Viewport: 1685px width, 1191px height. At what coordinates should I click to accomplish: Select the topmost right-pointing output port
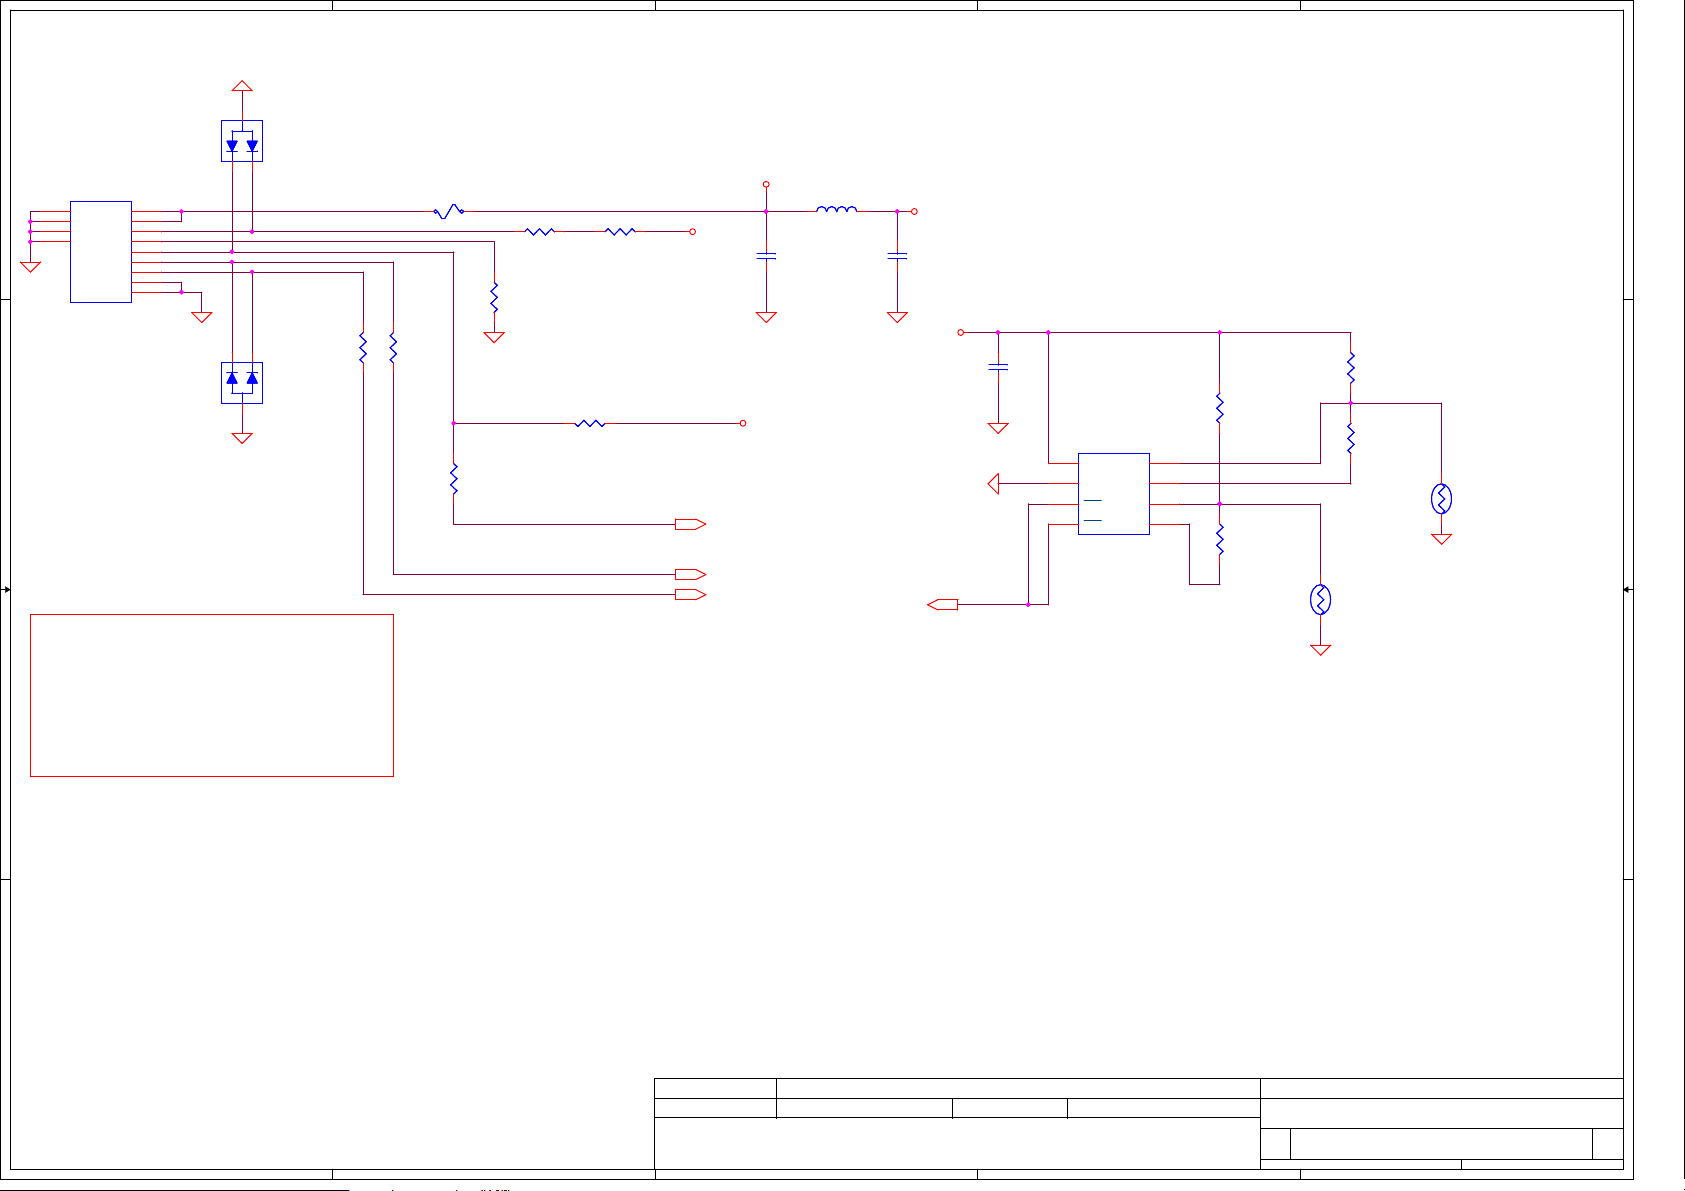pos(691,524)
